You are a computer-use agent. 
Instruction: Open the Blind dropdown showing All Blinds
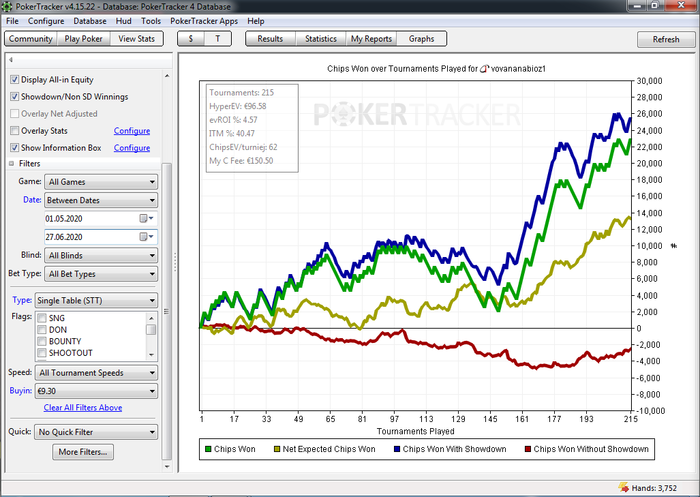[x=101, y=255]
